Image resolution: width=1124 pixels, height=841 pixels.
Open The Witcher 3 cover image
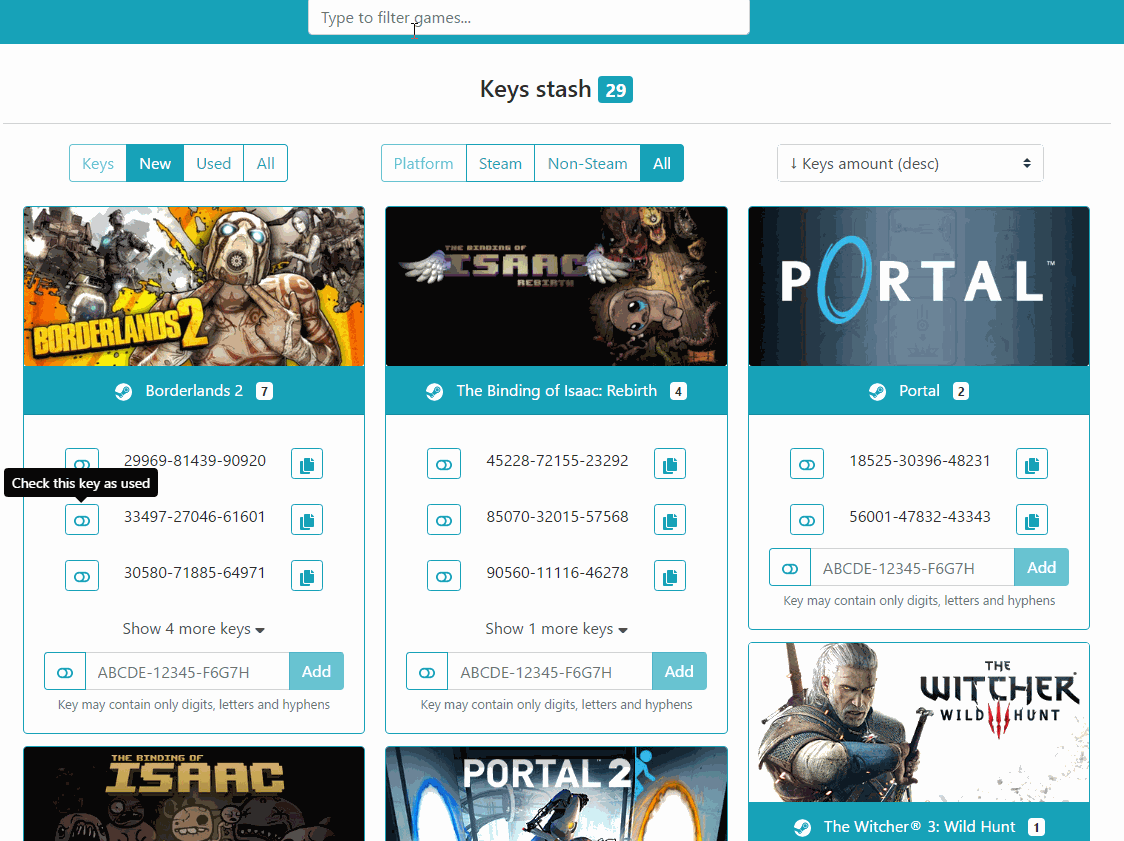pyautogui.click(x=919, y=723)
